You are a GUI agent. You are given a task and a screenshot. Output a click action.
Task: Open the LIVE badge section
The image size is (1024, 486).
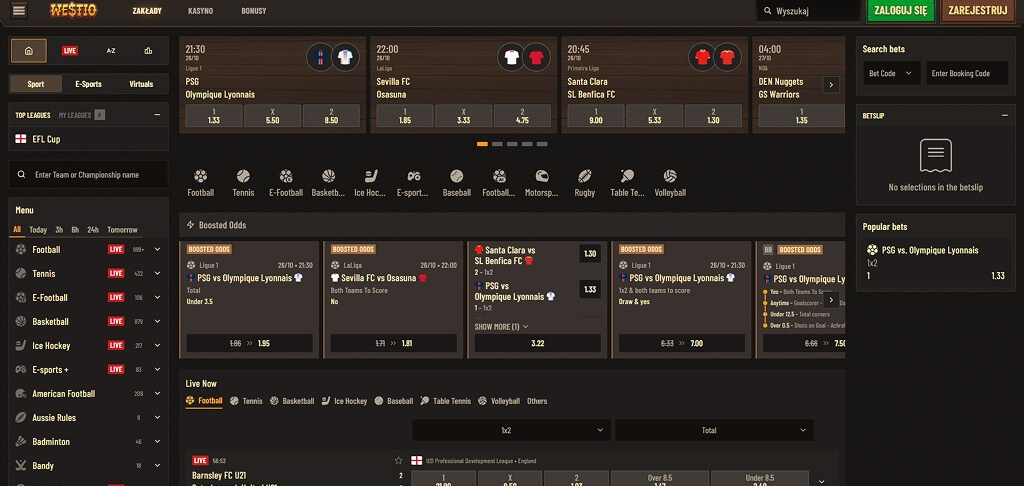(70, 51)
